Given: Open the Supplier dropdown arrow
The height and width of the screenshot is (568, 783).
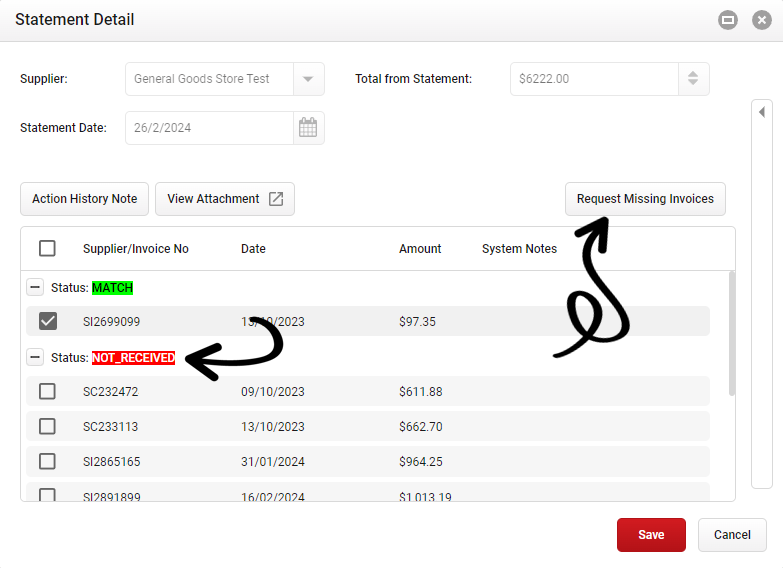Looking at the screenshot, I should 308,79.
